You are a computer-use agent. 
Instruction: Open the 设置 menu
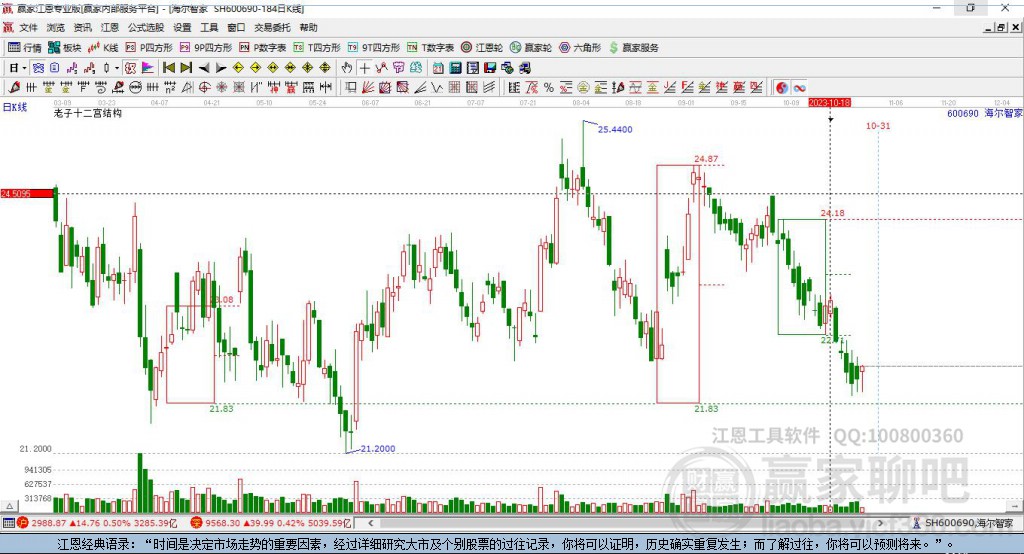(182, 27)
